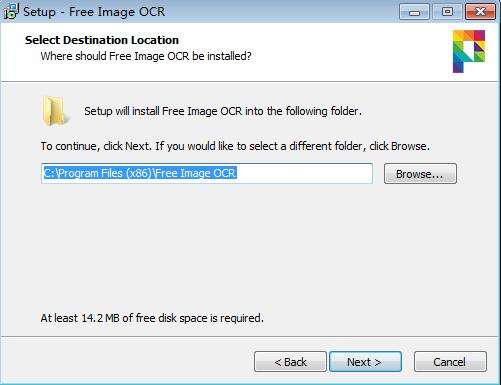
Task: Click the setup installer icon in title bar
Action: [11, 11]
